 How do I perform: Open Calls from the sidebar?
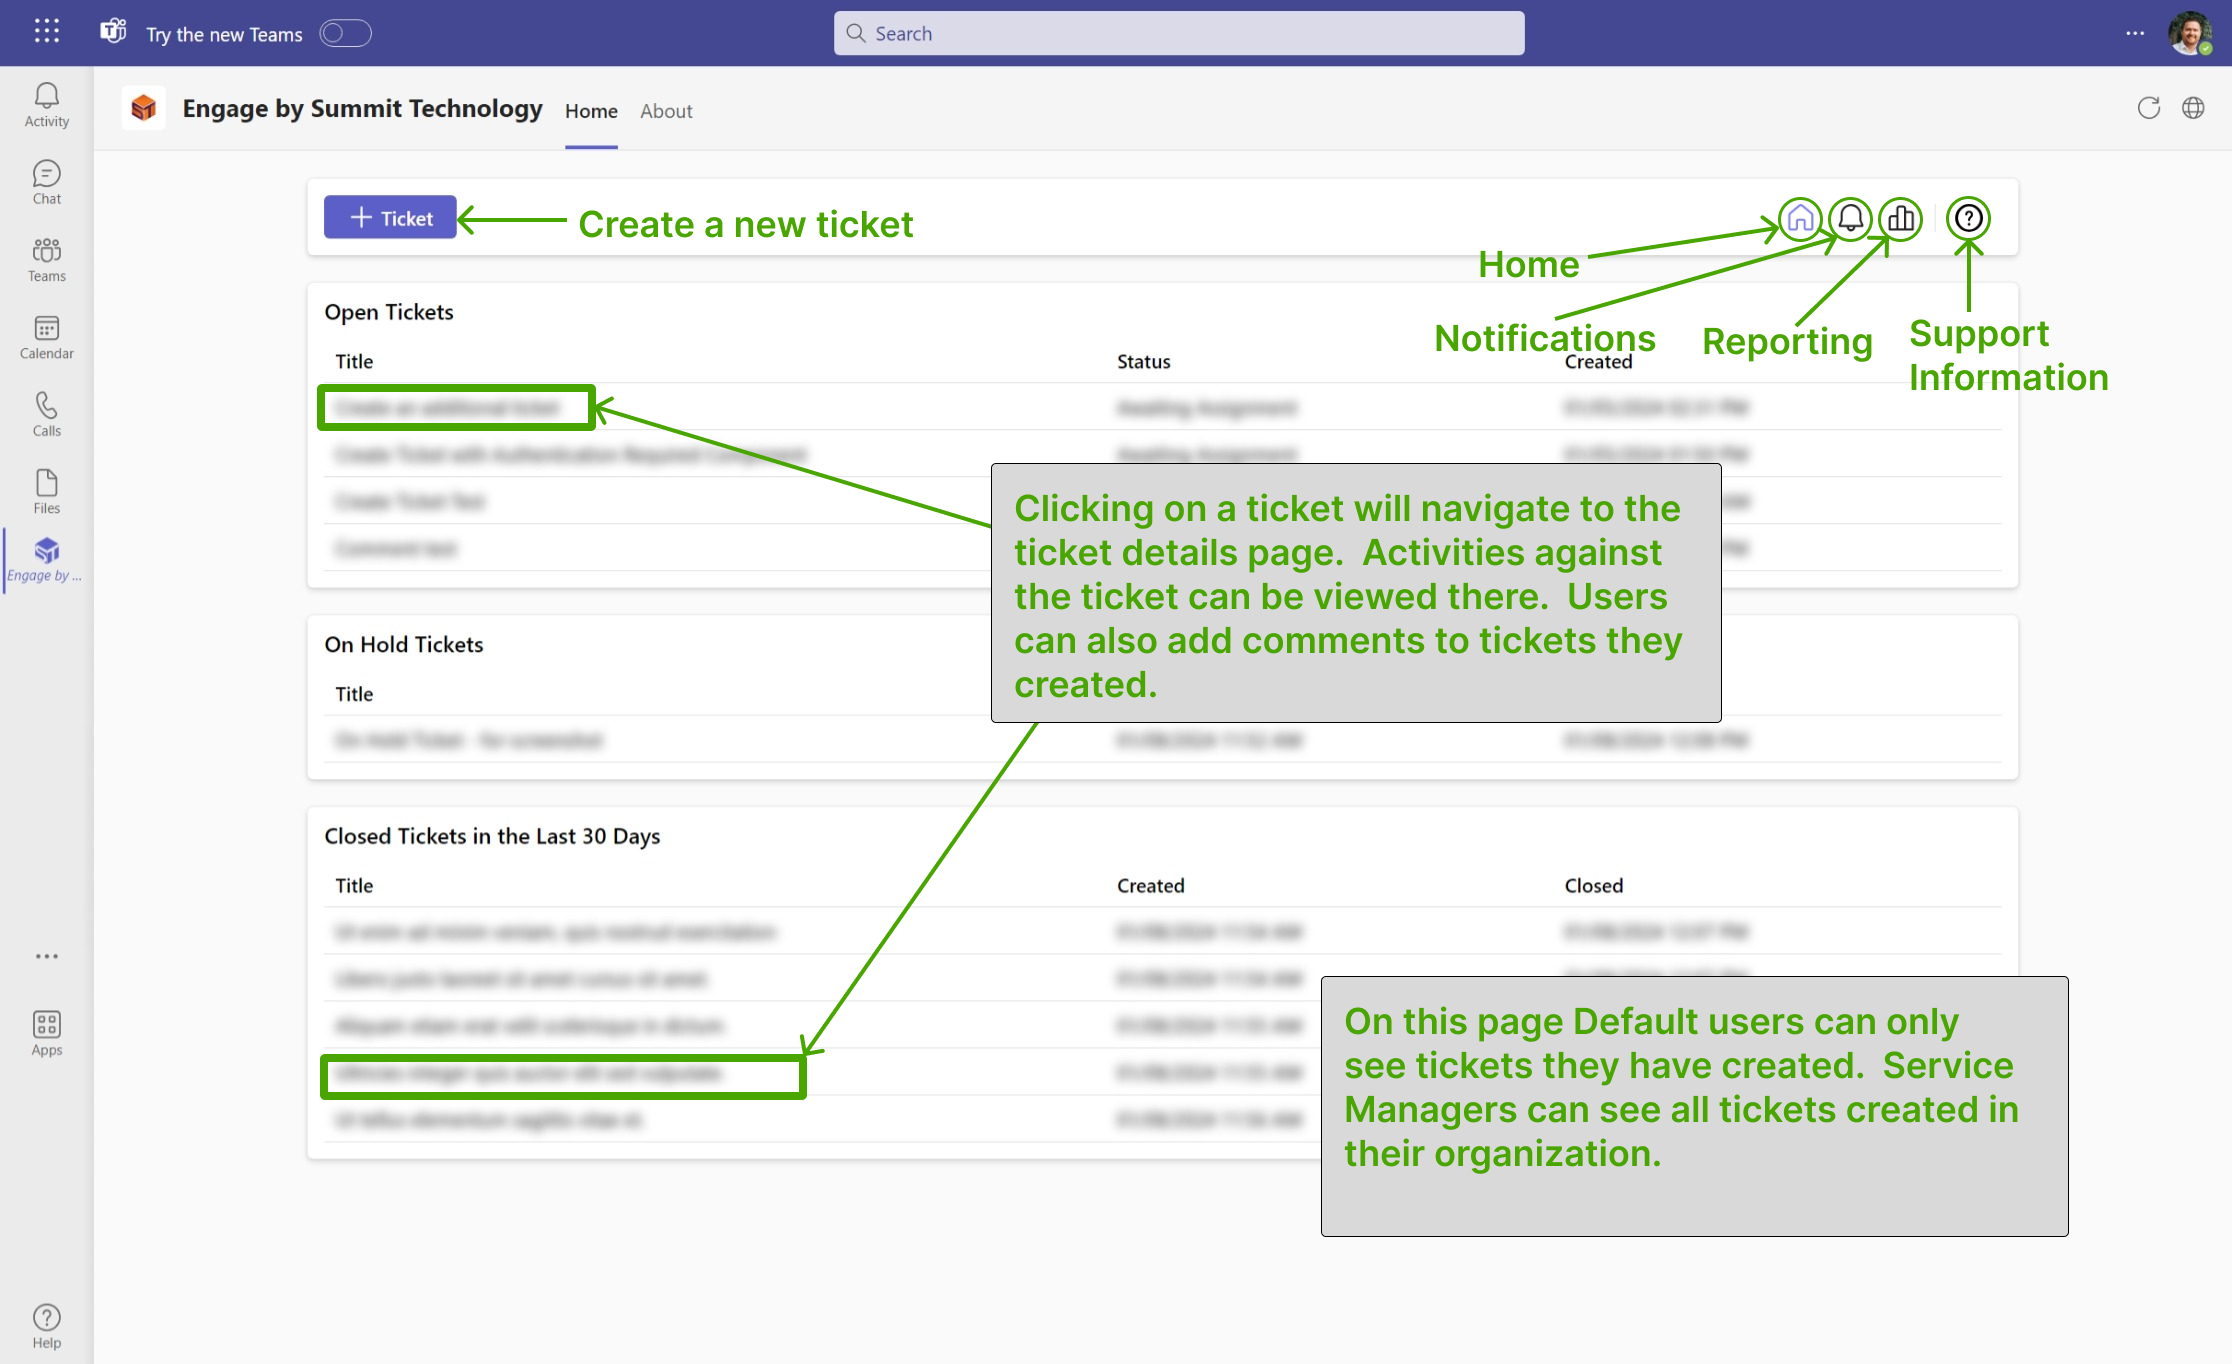click(x=46, y=413)
